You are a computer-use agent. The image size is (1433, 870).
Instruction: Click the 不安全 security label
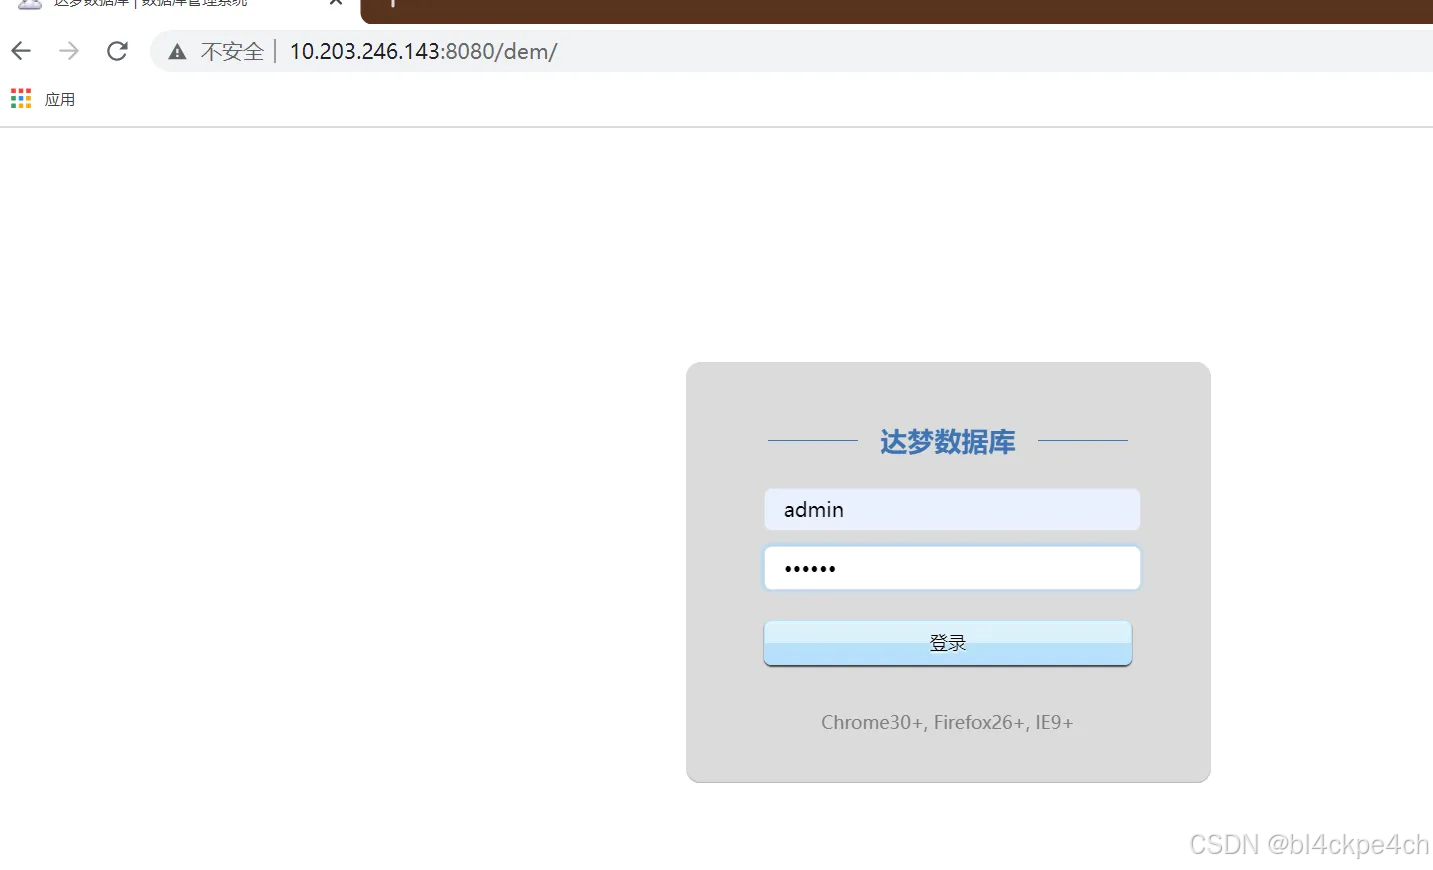pos(232,51)
